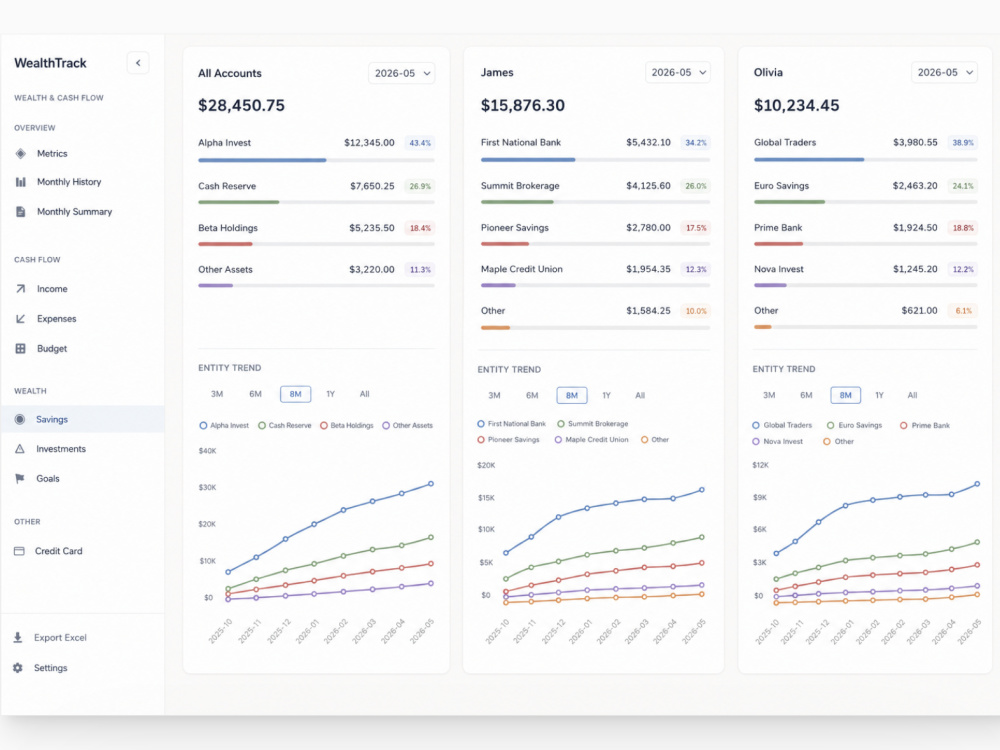Select 1Y range in James trend
Screen dimensions: 1000x750
(607, 395)
